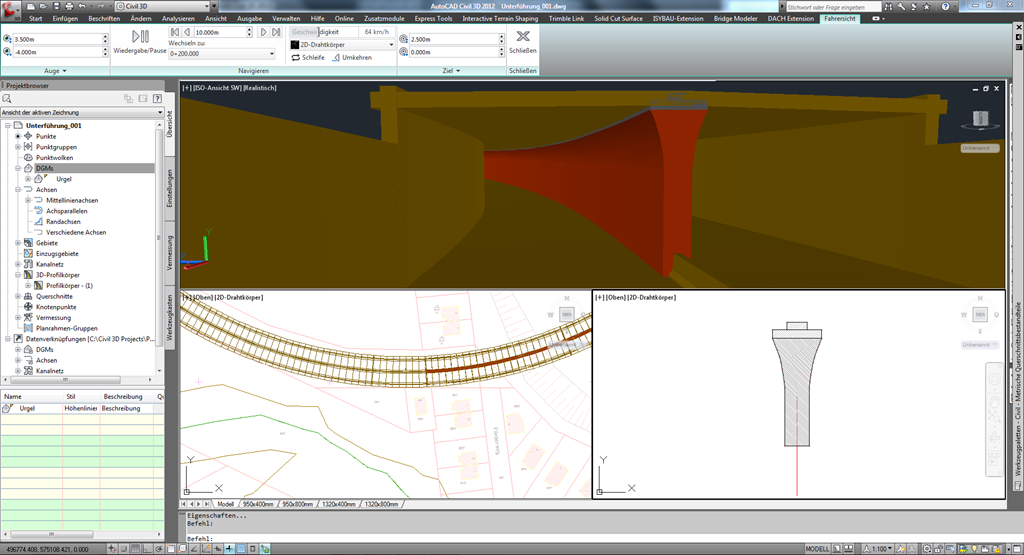Click the Projektbrowser help question-mark icon
Viewport: 1024px width, 555px height.
pos(157,98)
